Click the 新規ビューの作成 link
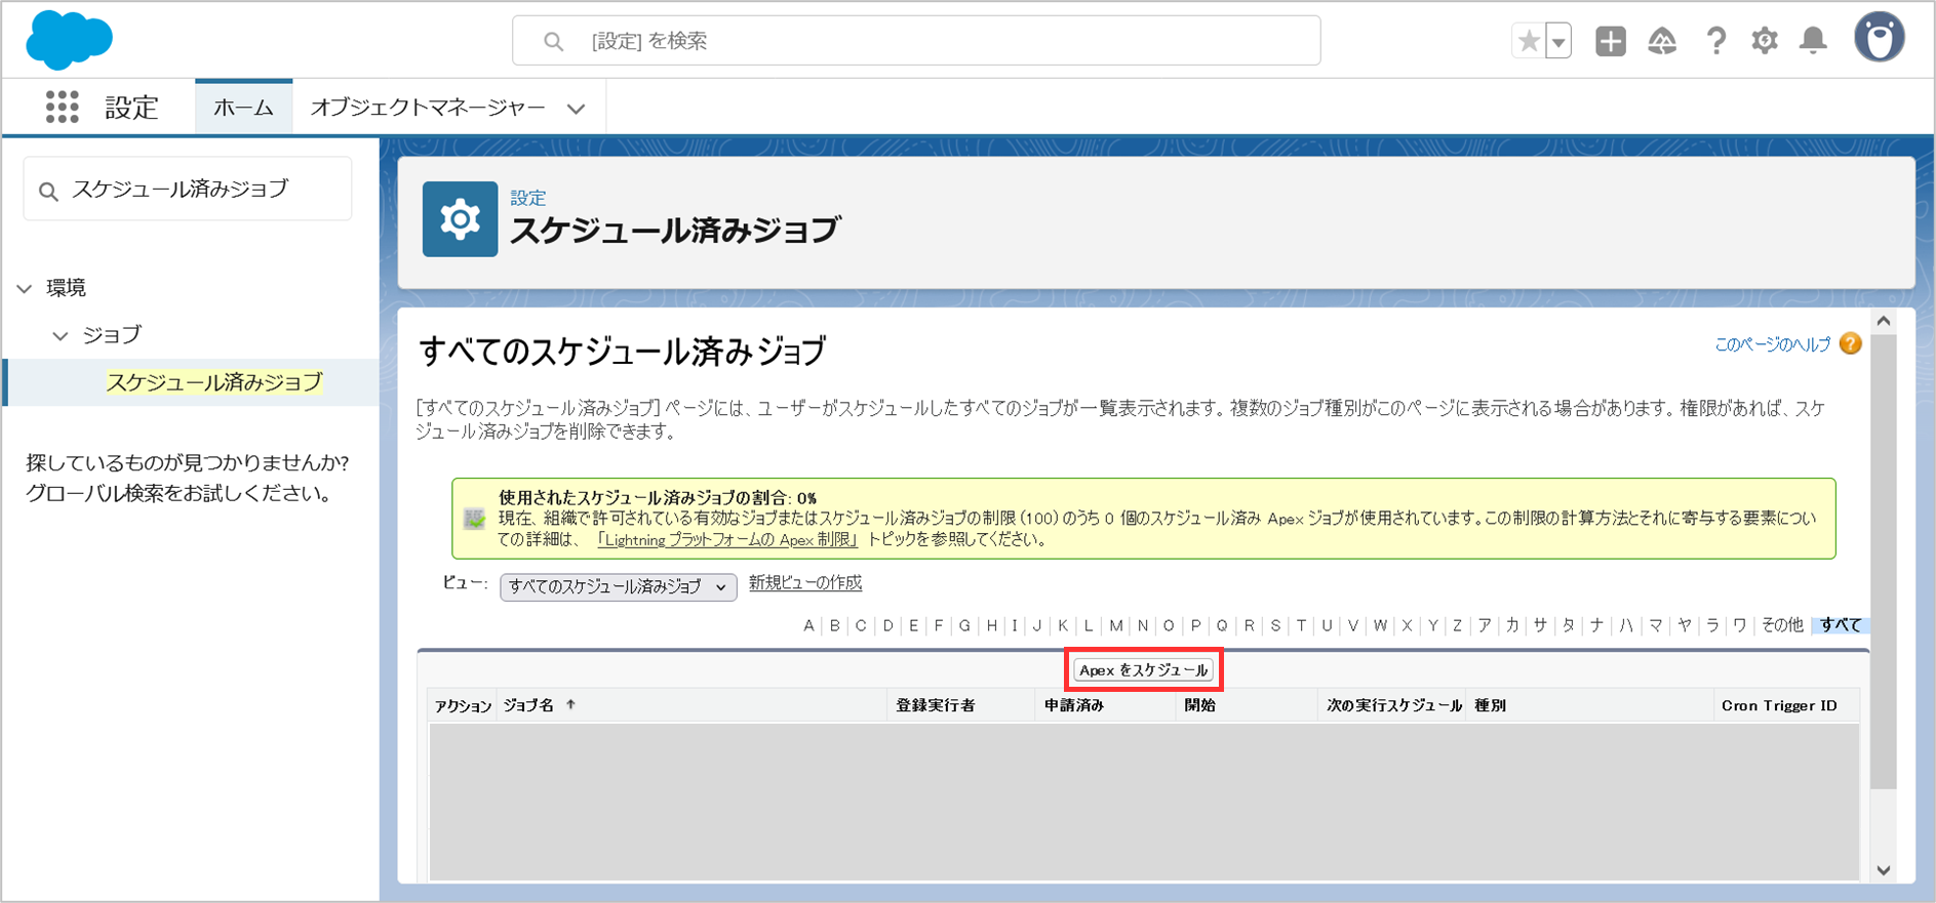The width and height of the screenshot is (1936, 903). coord(805,583)
